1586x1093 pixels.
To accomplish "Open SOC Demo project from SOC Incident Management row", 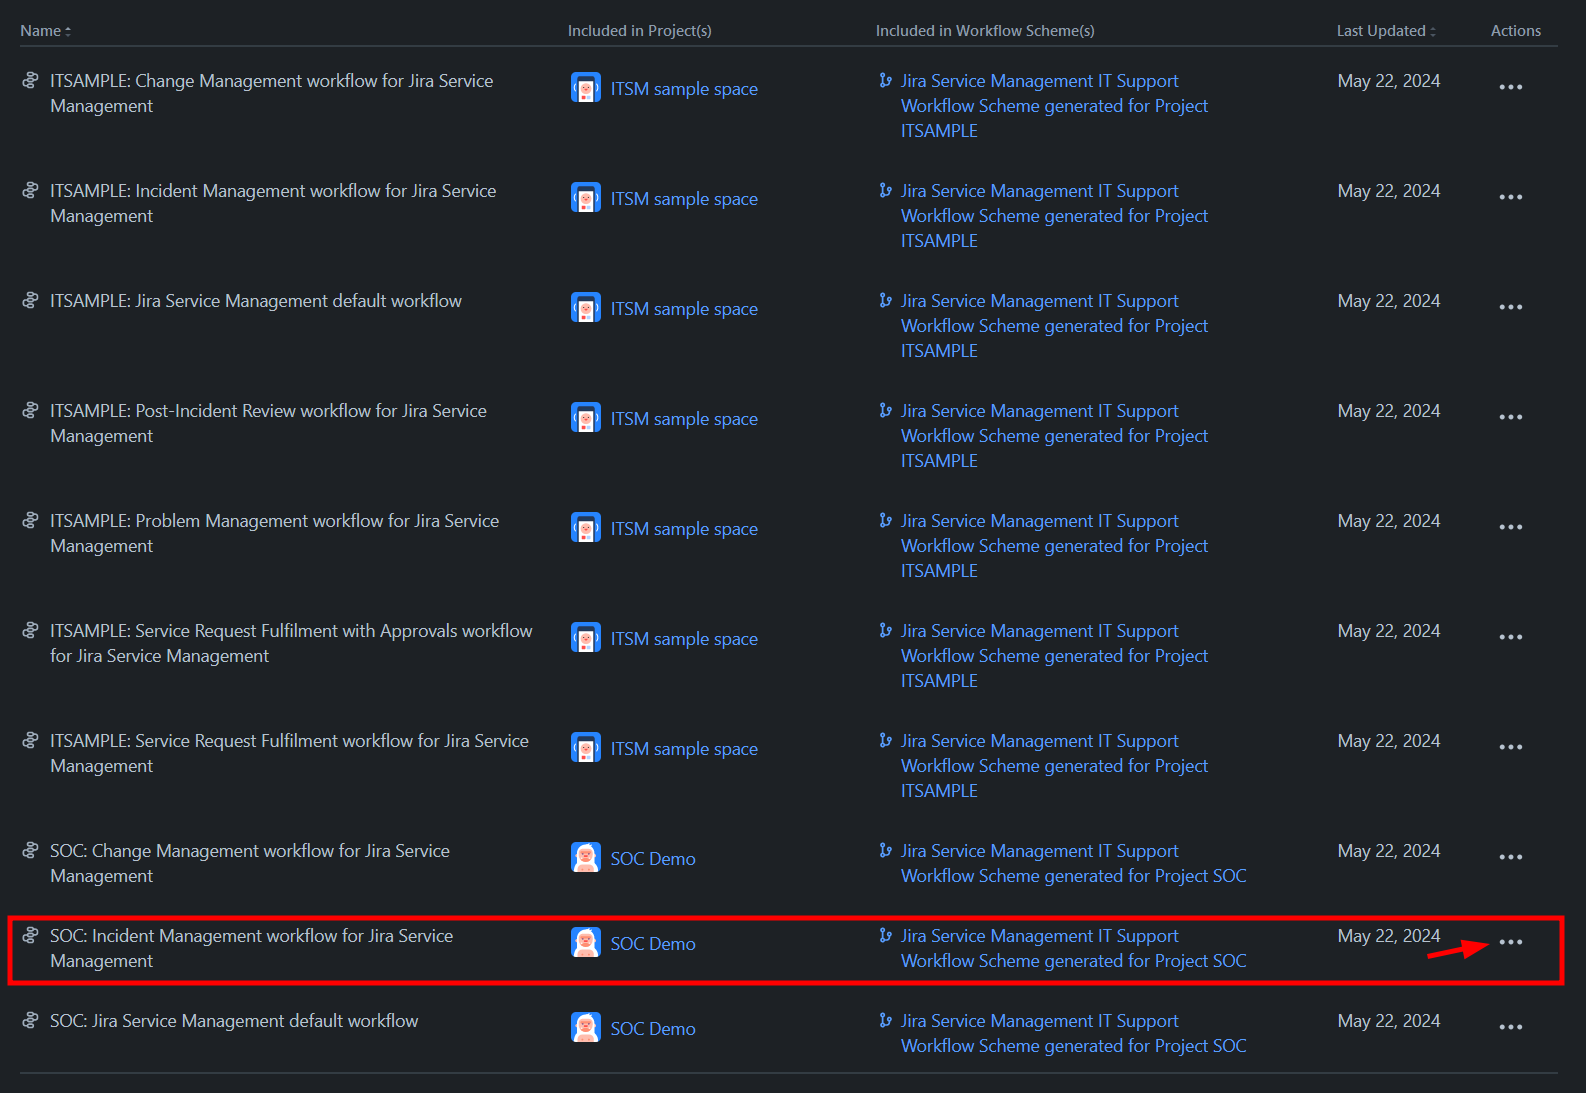I will coord(653,944).
